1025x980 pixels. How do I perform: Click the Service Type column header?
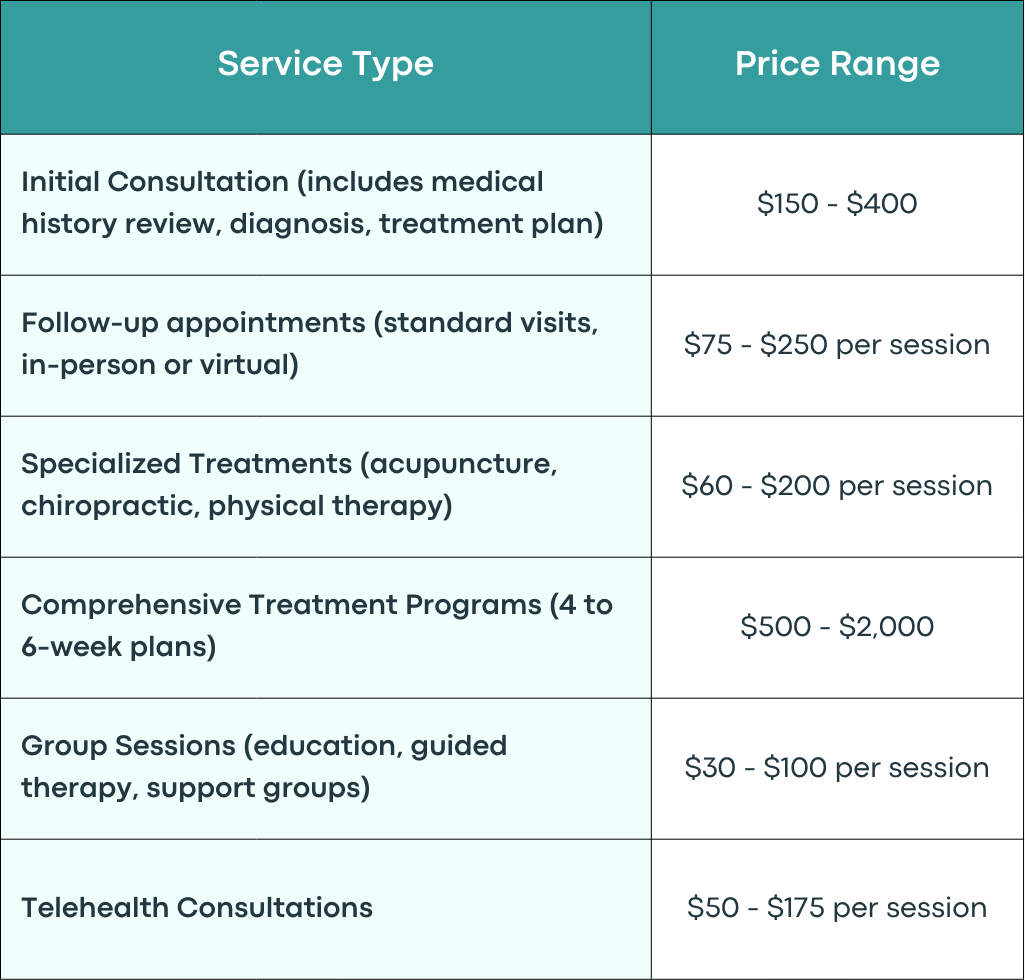point(326,65)
